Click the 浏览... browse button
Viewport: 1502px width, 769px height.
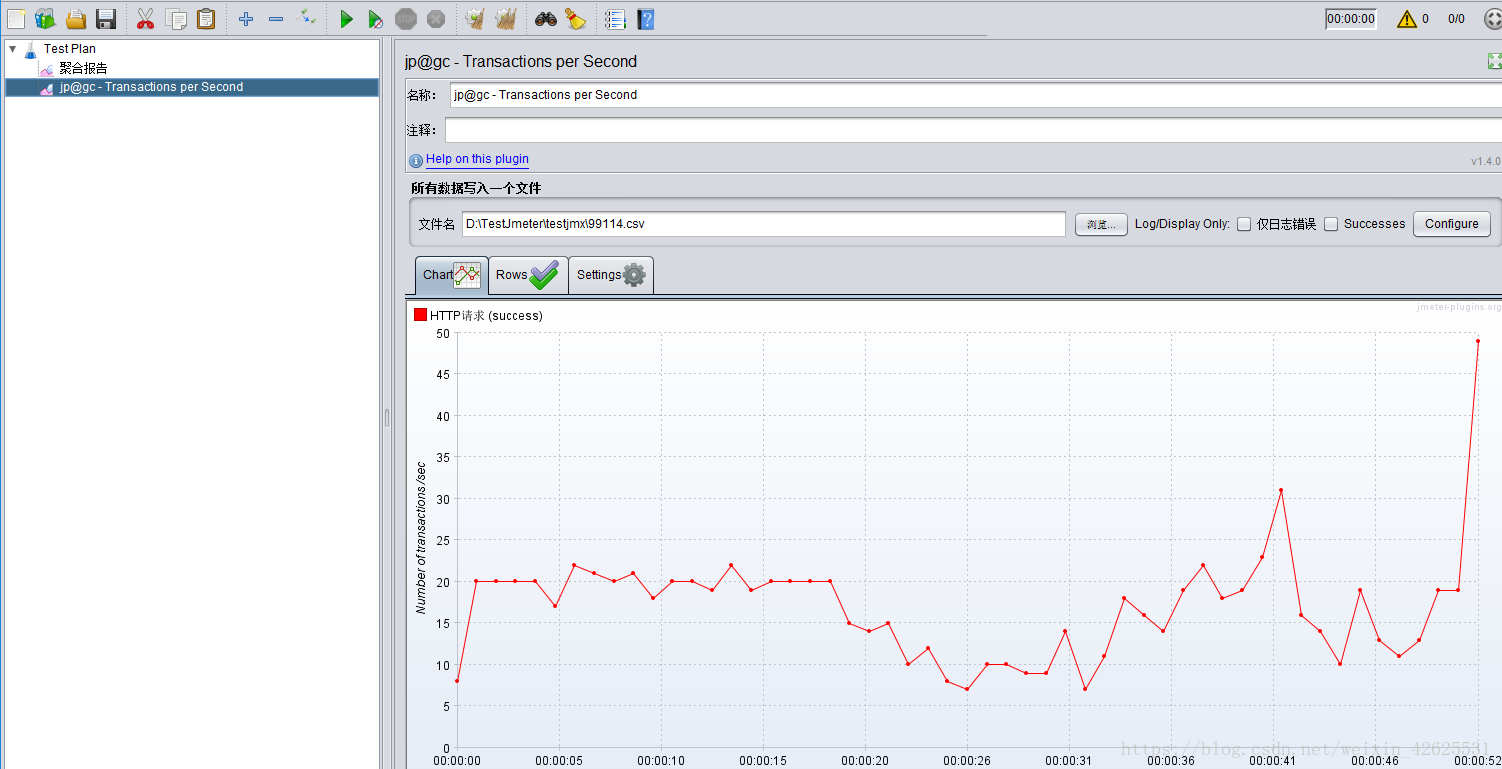click(1101, 225)
